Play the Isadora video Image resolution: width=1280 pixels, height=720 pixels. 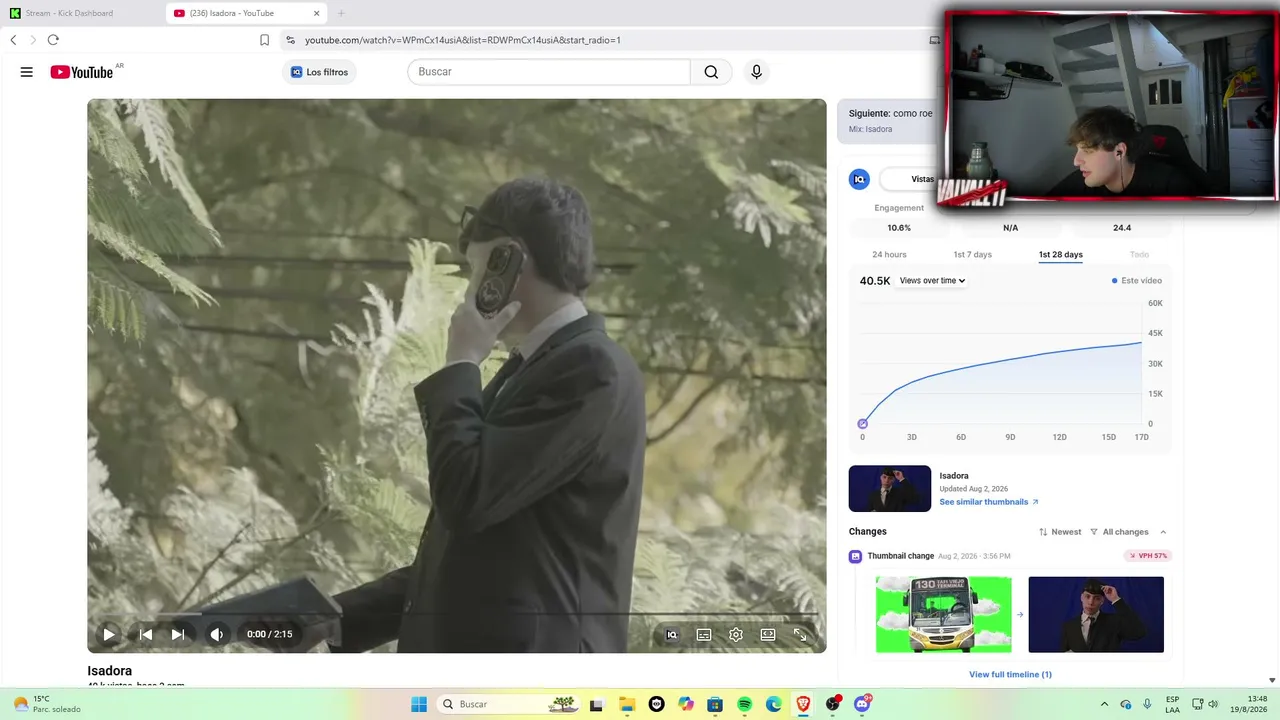(109, 634)
